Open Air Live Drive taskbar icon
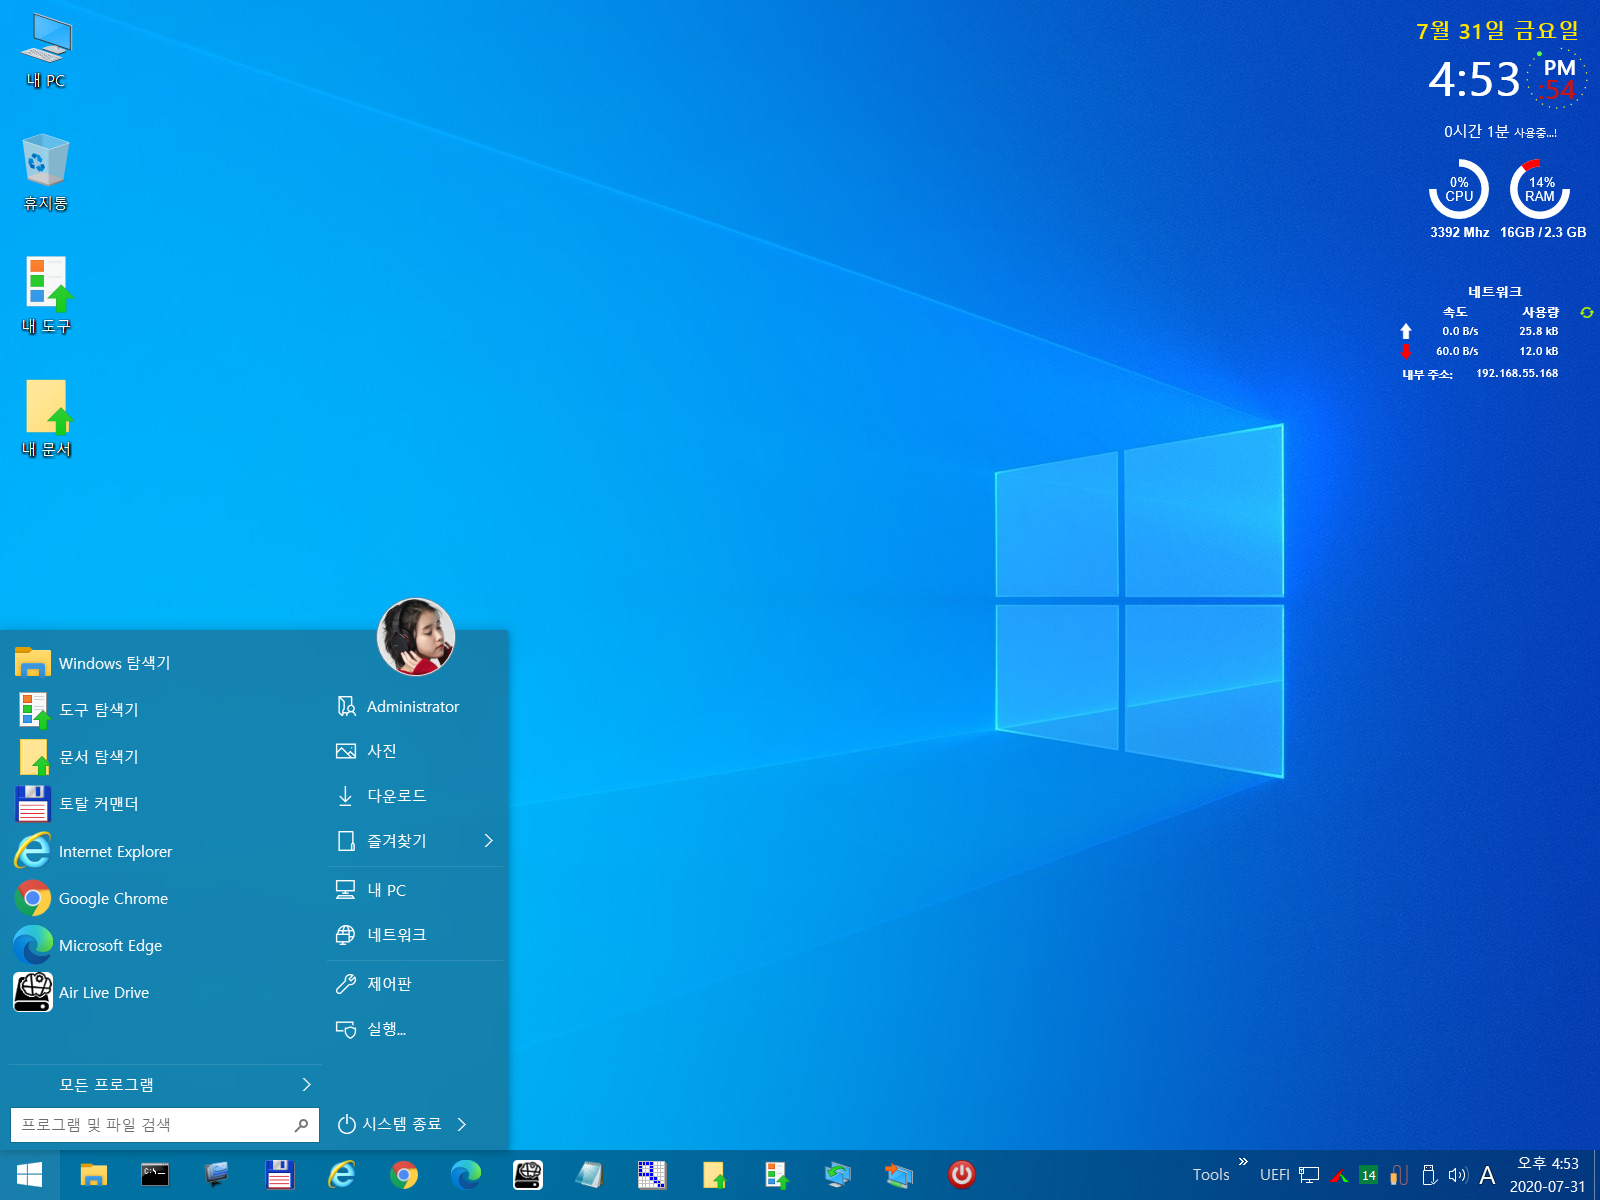1600x1200 pixels. [x=528, y=1175]
